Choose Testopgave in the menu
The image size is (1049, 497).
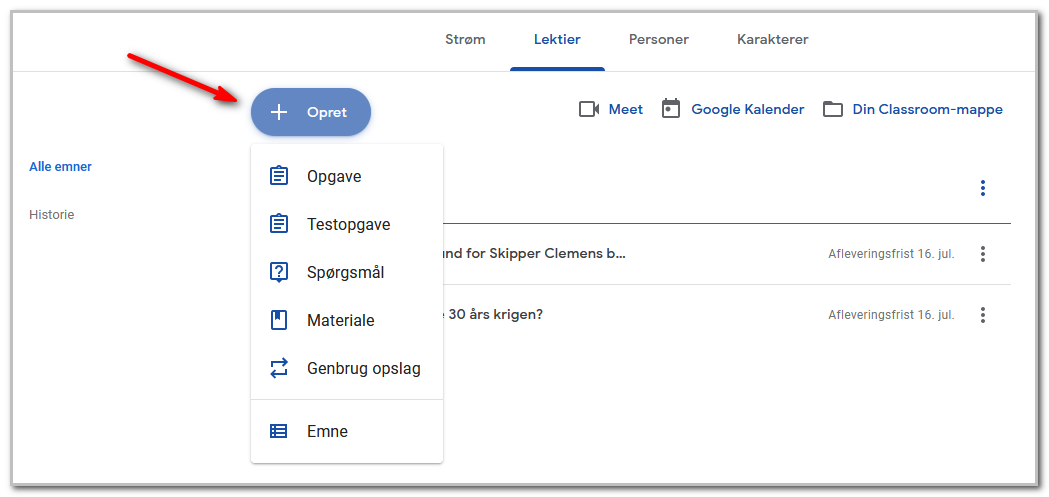click(x=347, y=225)
